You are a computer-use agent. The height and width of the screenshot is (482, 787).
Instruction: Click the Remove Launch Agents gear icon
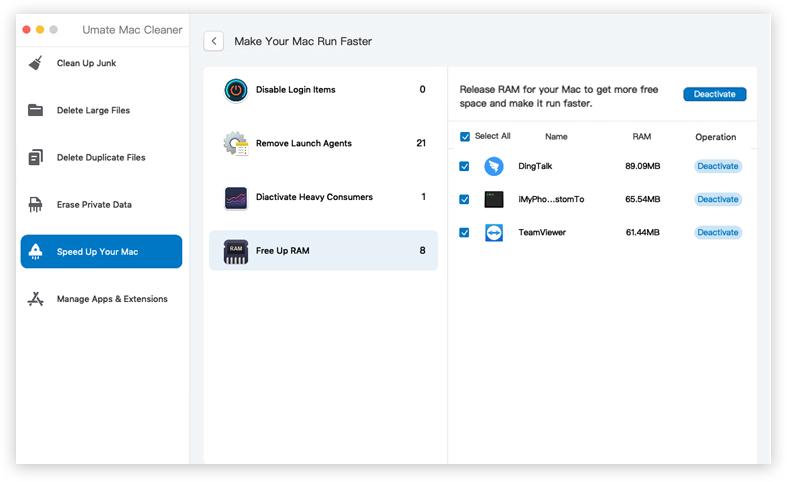pos(236,144)
